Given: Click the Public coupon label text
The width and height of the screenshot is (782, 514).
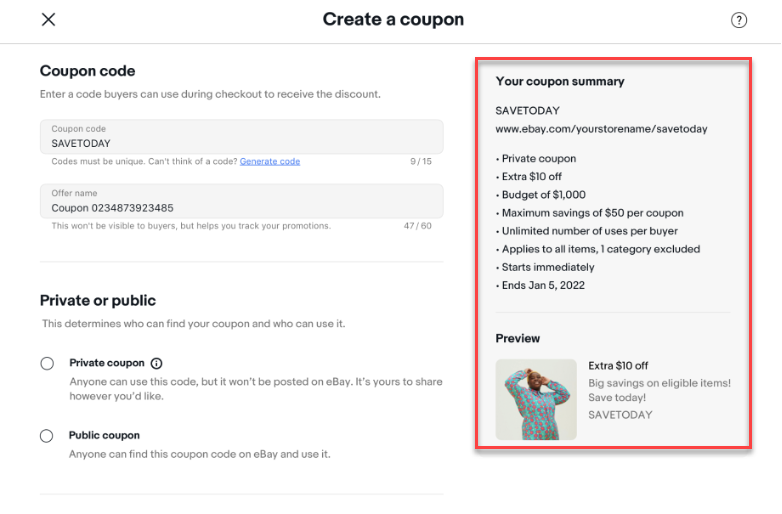Looking at the screenshot, I should click(x=104, y=436).
